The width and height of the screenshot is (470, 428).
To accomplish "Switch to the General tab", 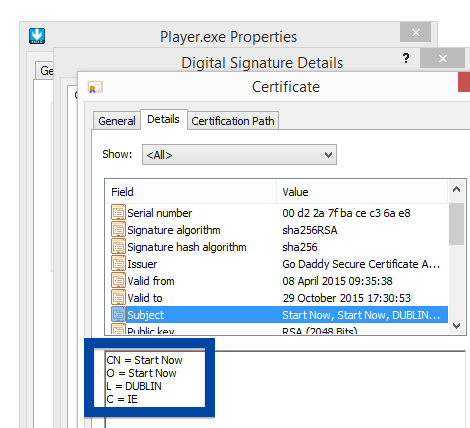I will [117, 121].
